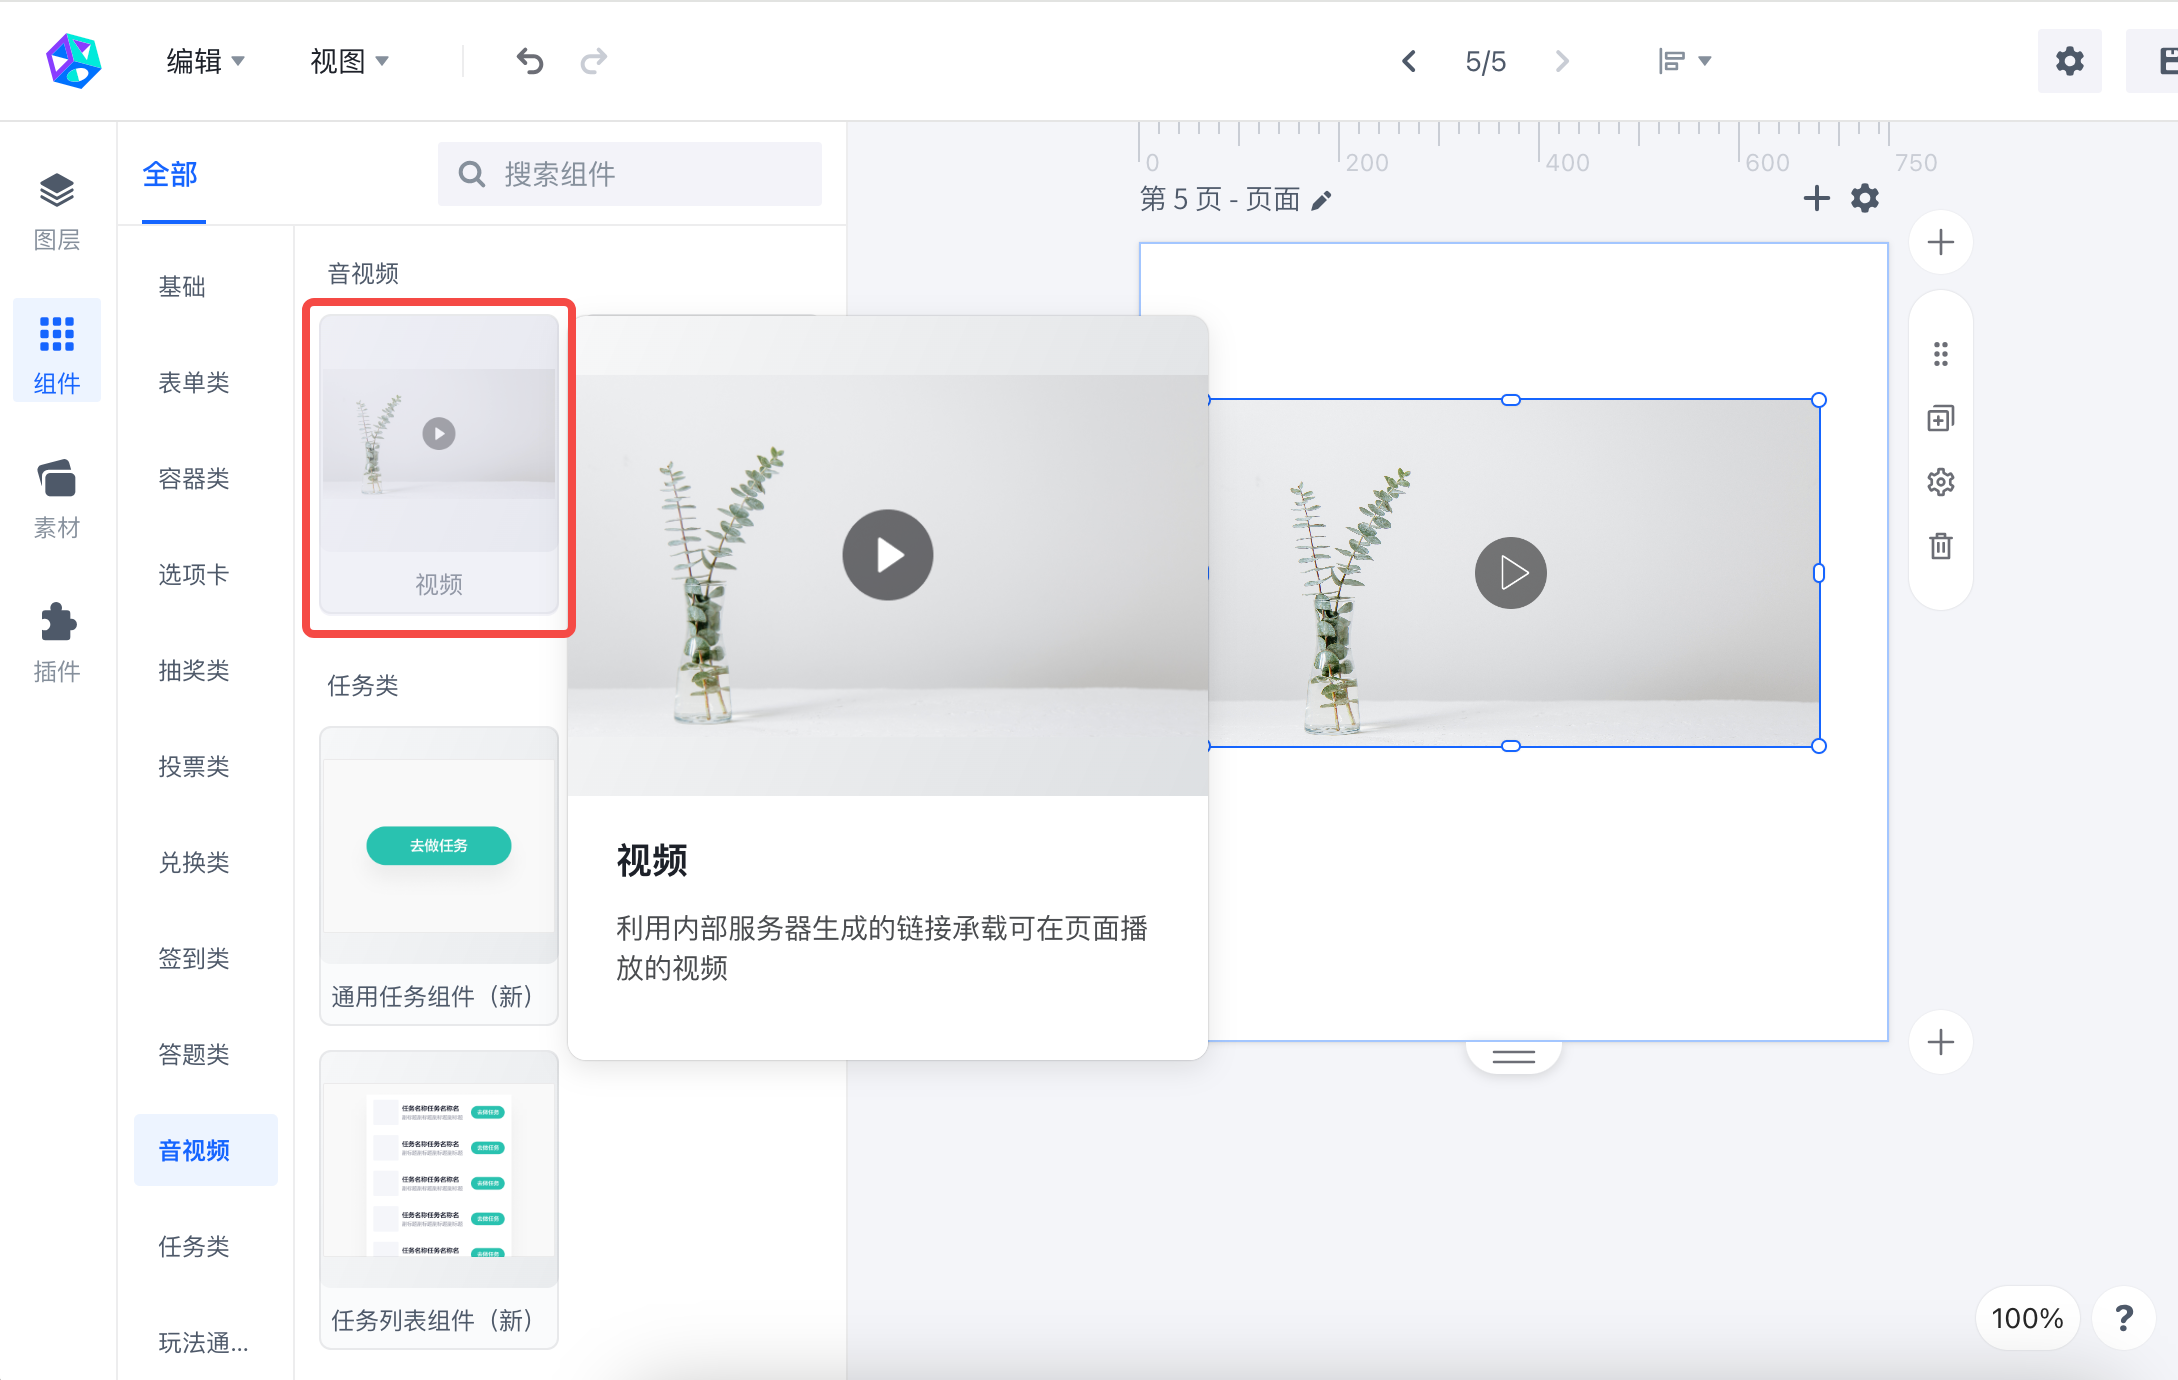Add a section below with the bottom plus button
This screenshot has height=1380, width=2178.
[1941, 1042]
